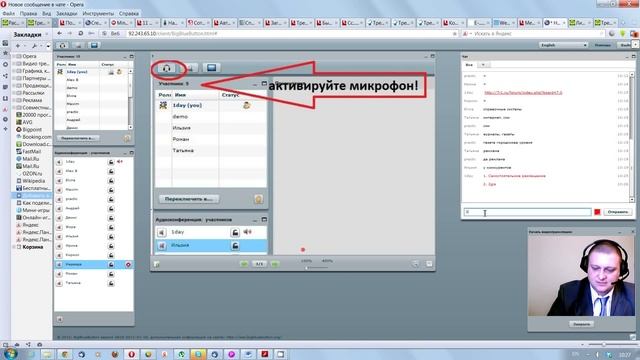
Task: Expand the Реклама bookmarks folder
Action: click(x=14, y=100)
